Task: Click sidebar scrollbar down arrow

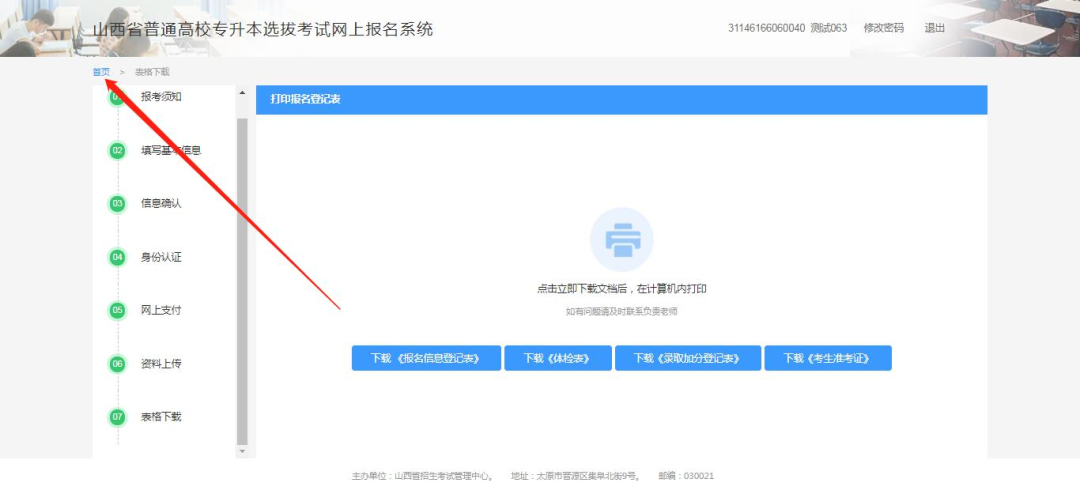Action: click(242, 451)
